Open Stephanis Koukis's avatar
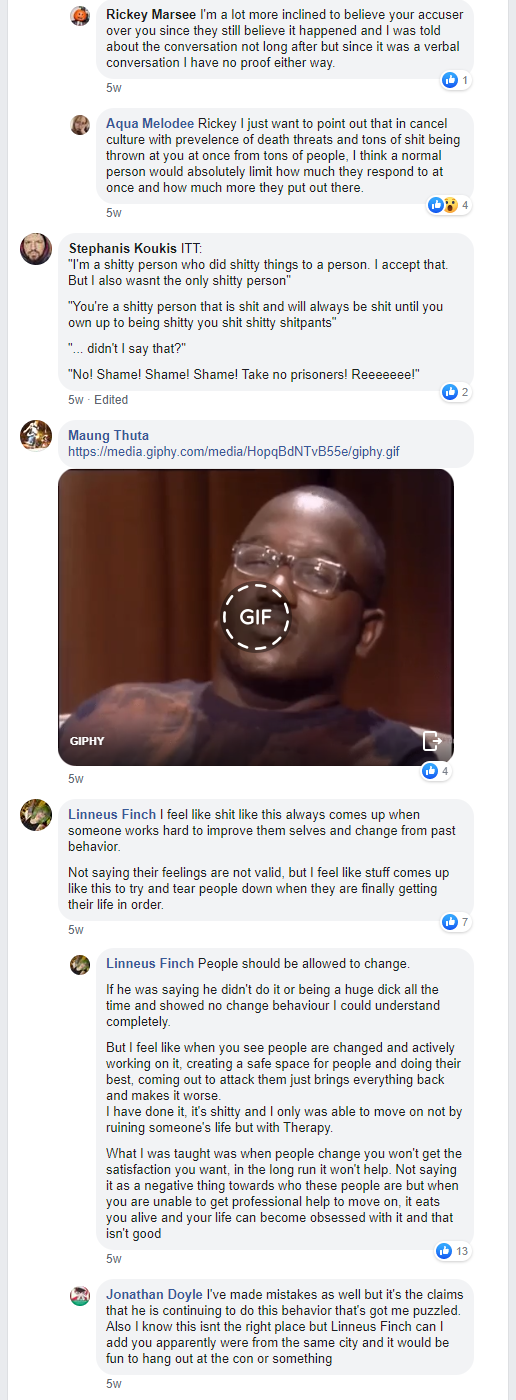Image resolution: width=516 pixels, height=1400 pixels. click(36, 249)
